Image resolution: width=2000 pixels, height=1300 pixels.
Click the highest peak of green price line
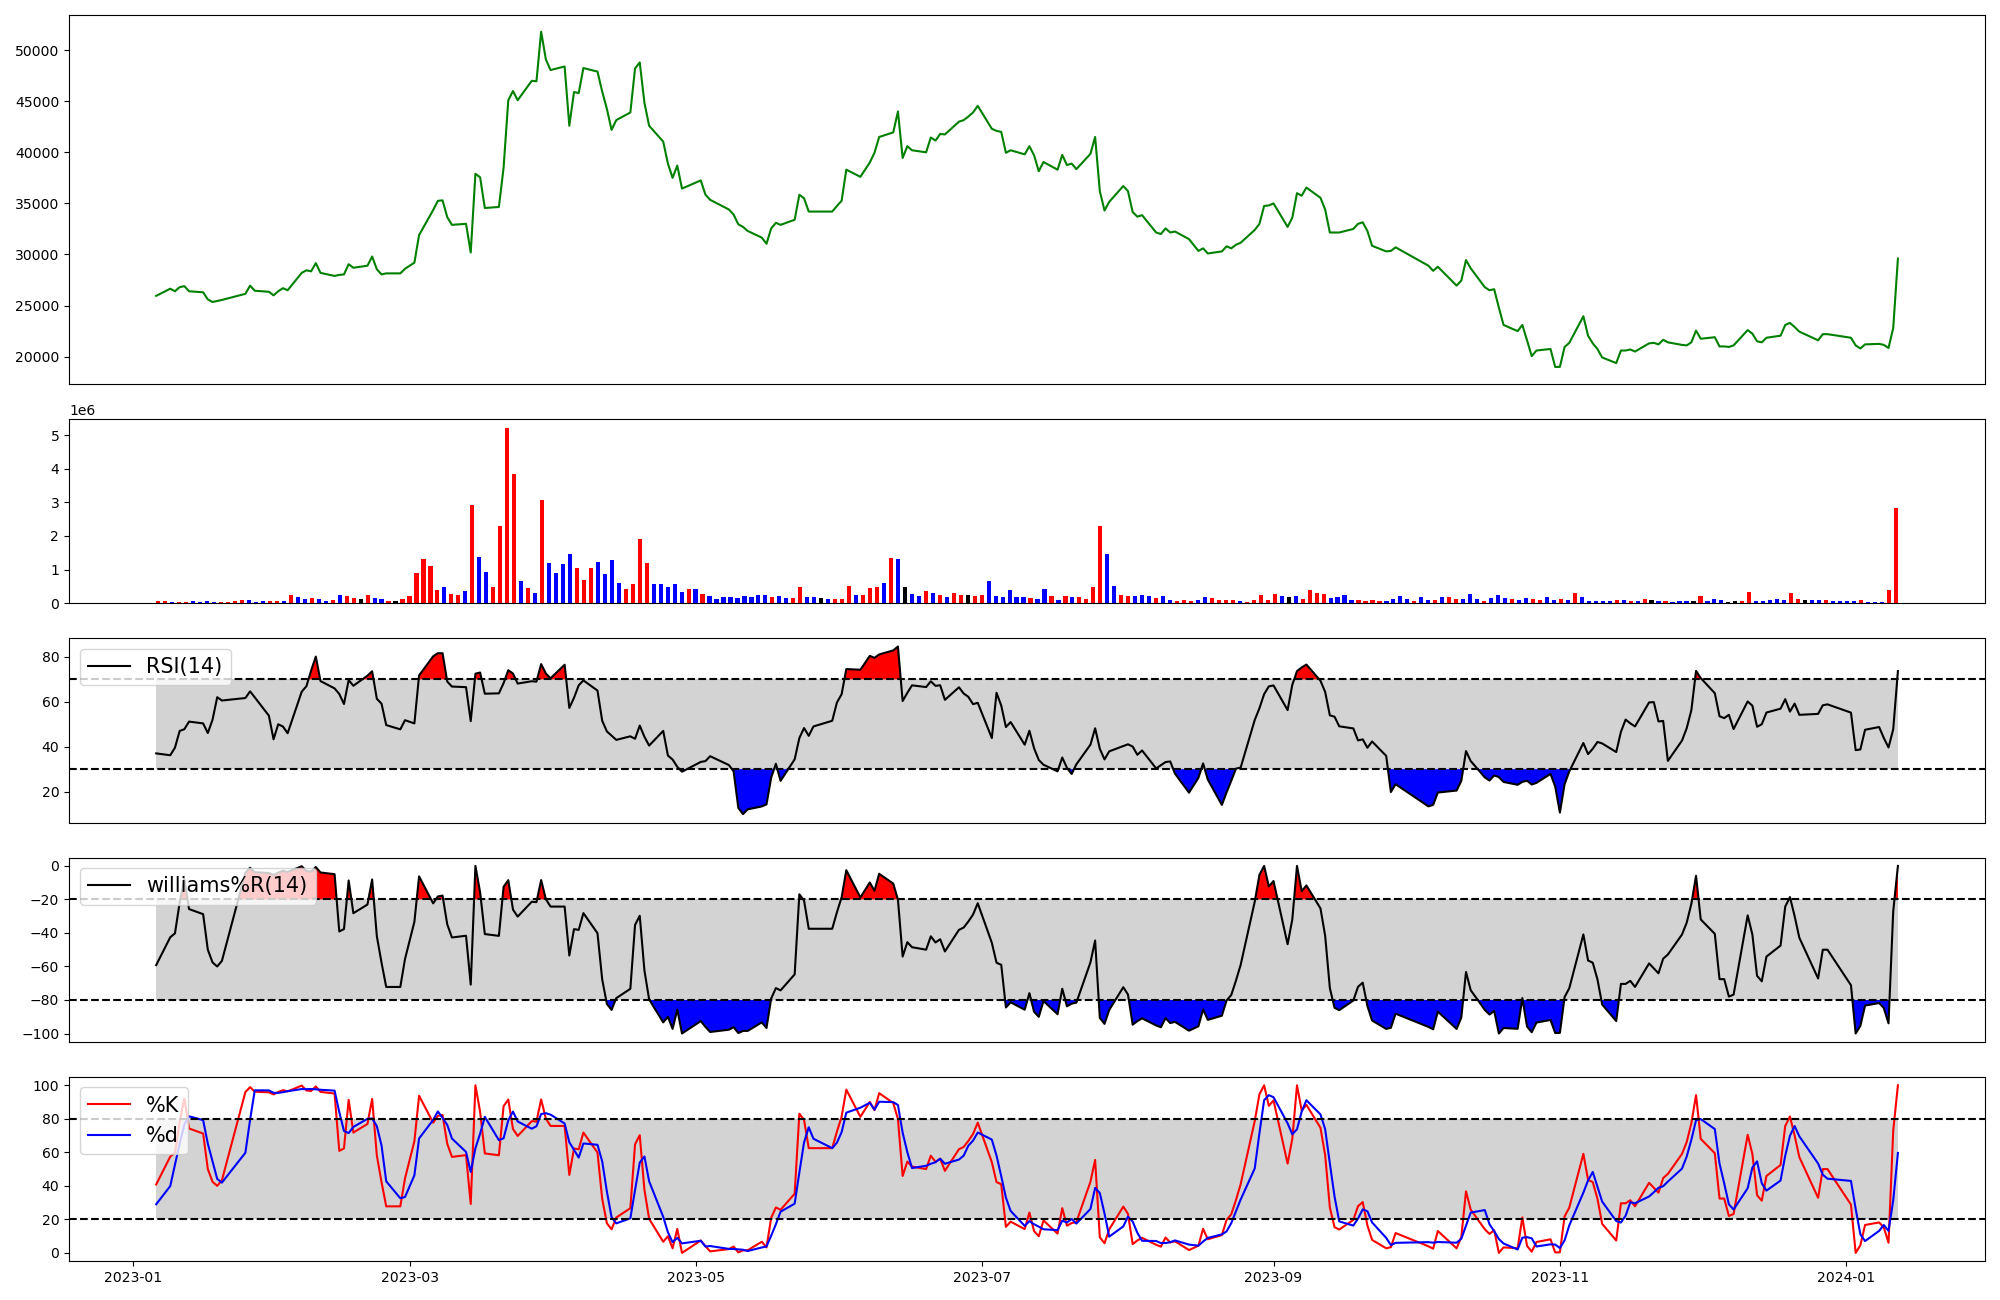pos(541,33)
